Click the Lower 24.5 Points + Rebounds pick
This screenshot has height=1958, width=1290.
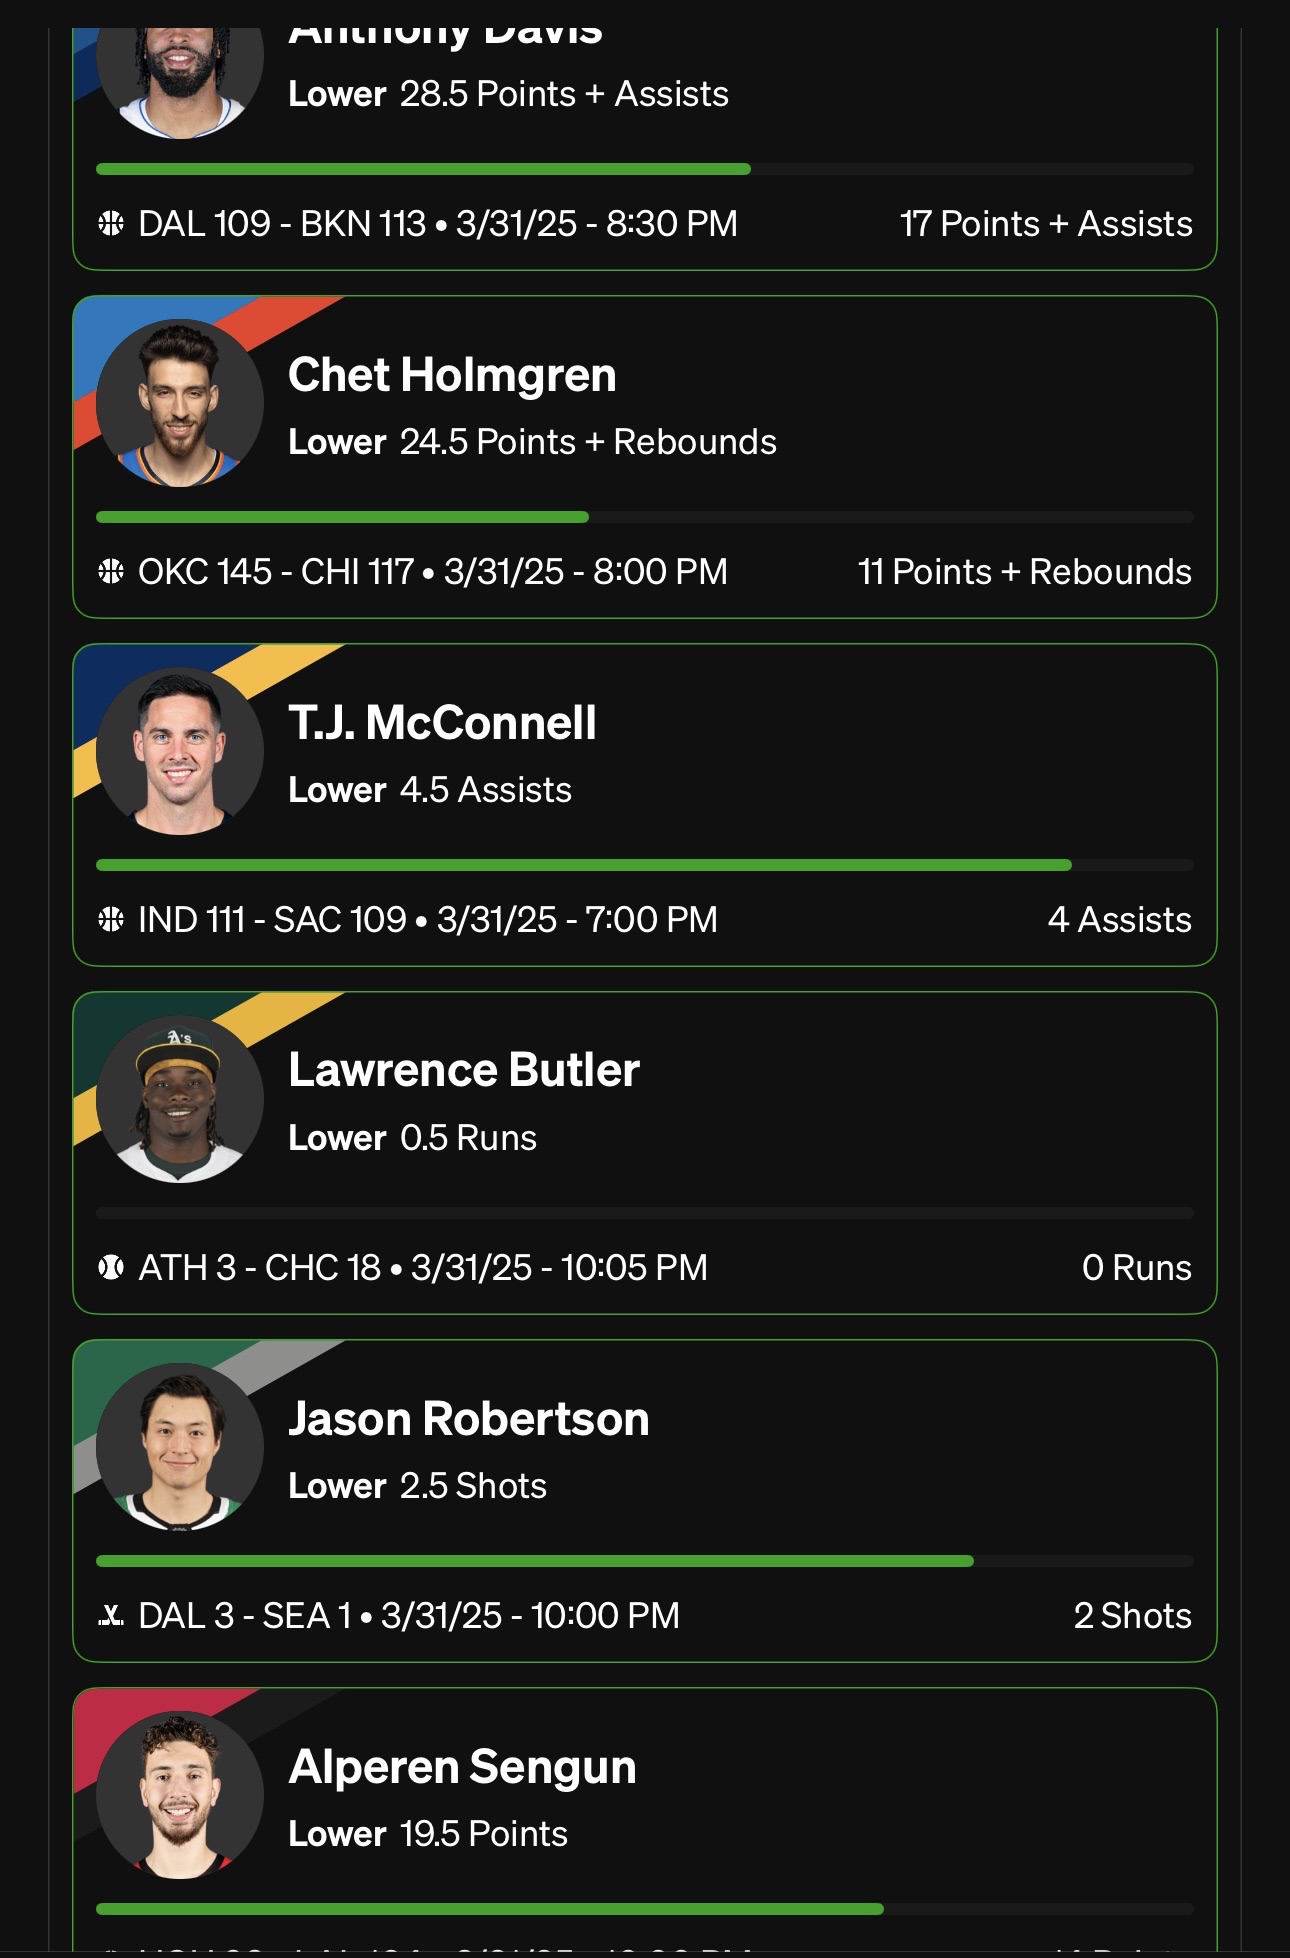pos(532,442)
